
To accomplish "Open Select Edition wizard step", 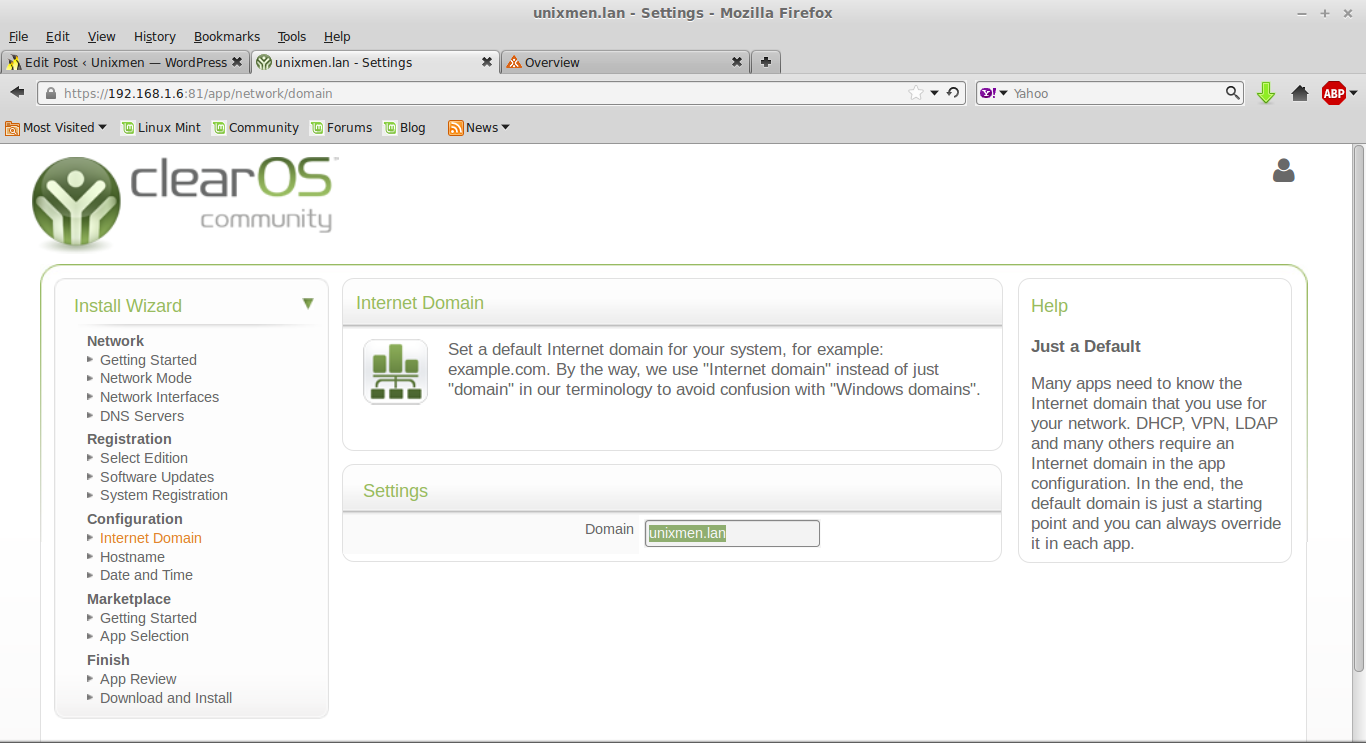I will [x=144, y=458].
